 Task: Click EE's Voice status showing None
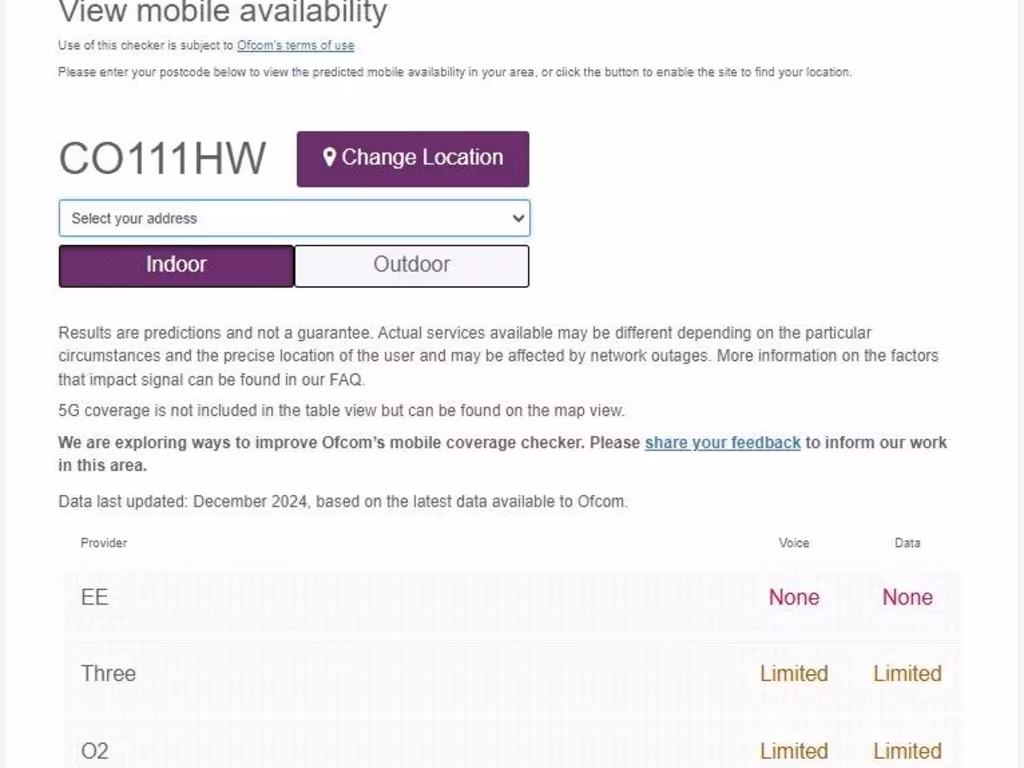point(794,597)
